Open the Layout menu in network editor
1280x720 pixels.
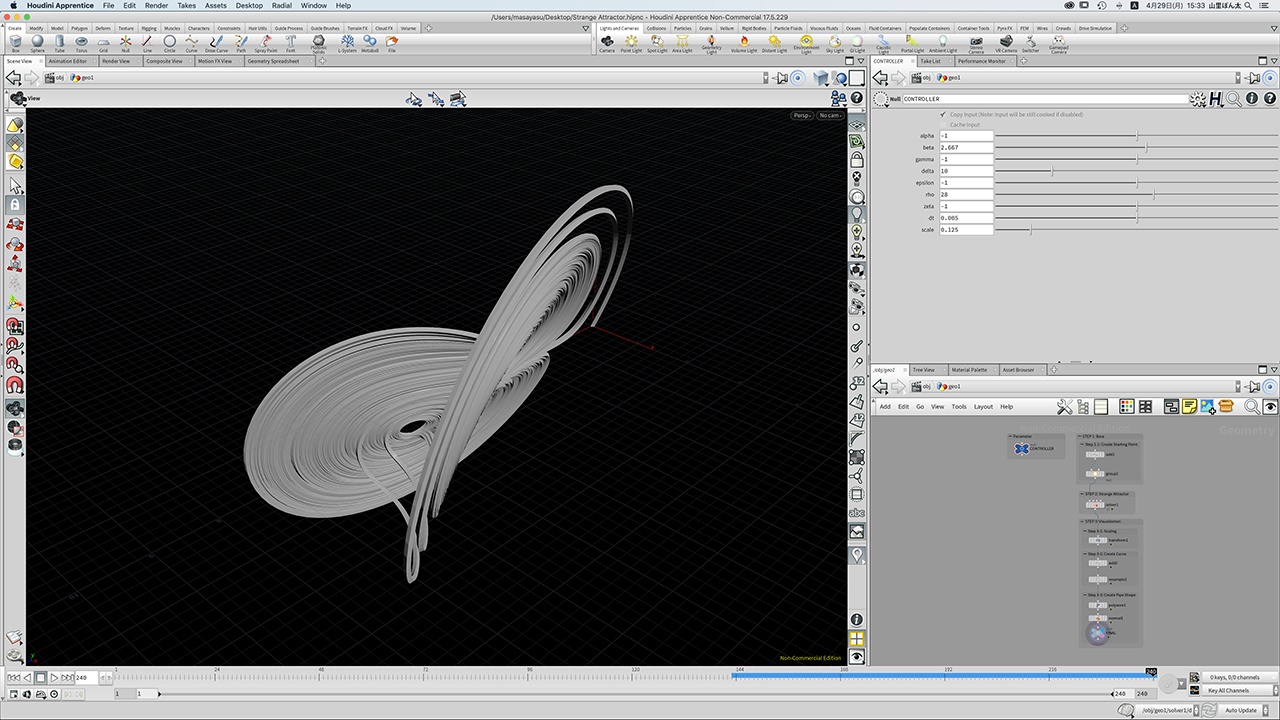983,407
